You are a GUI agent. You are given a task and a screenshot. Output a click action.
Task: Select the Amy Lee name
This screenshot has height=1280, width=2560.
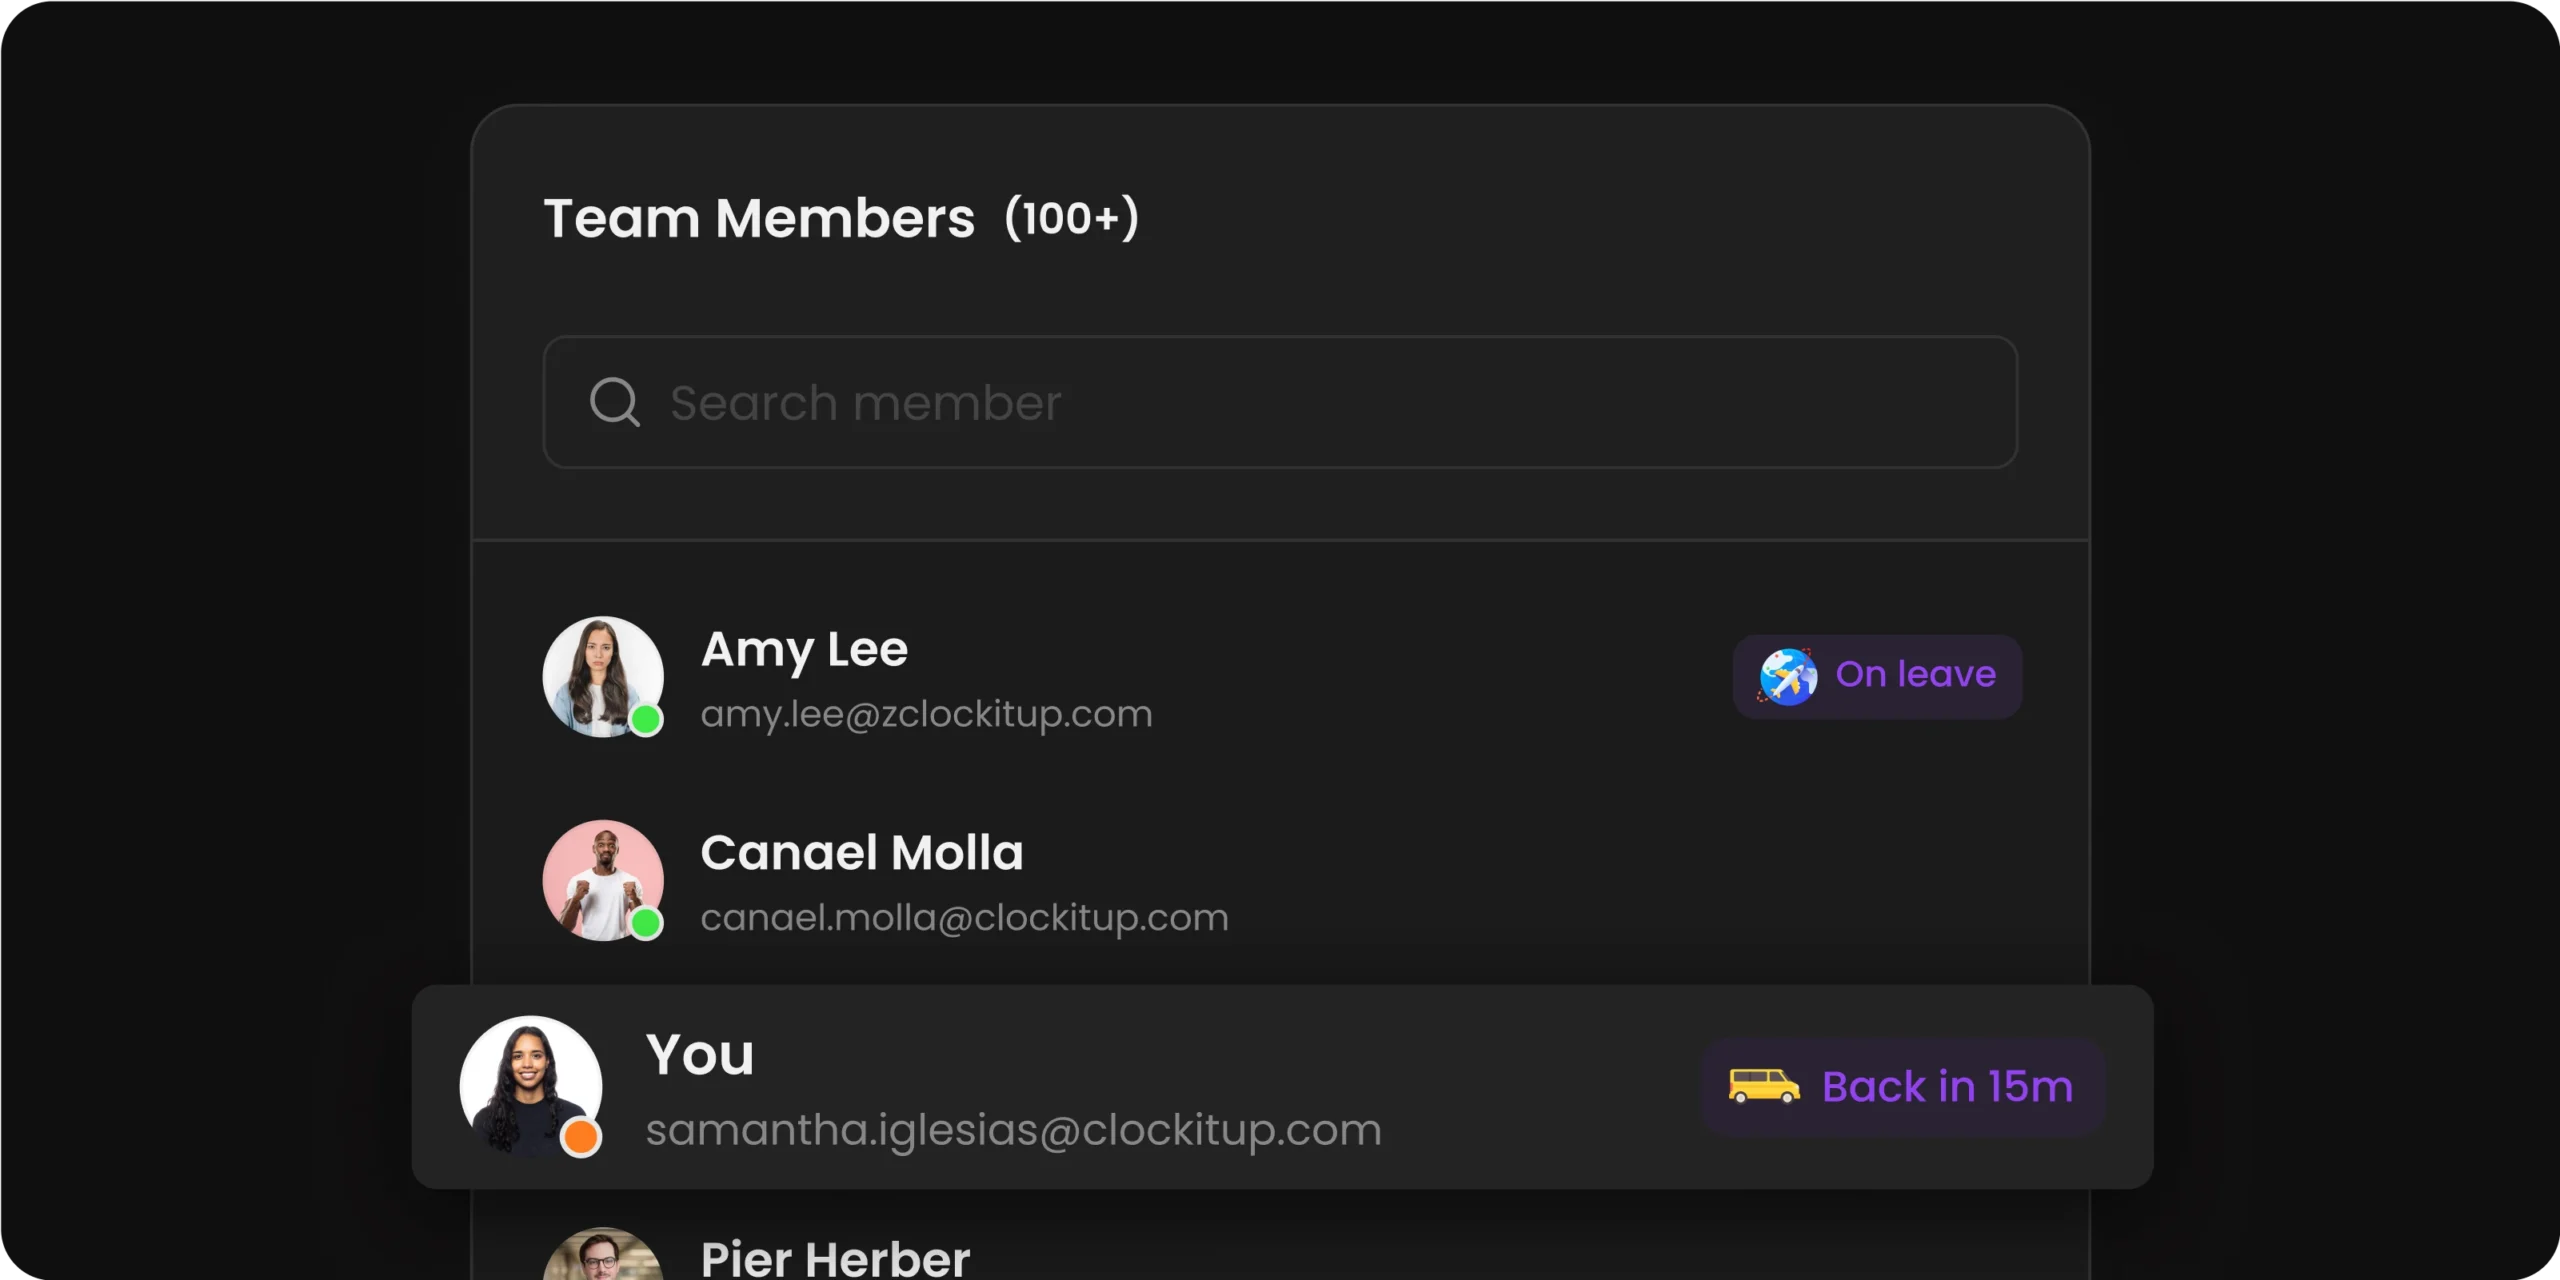(804, 651)
